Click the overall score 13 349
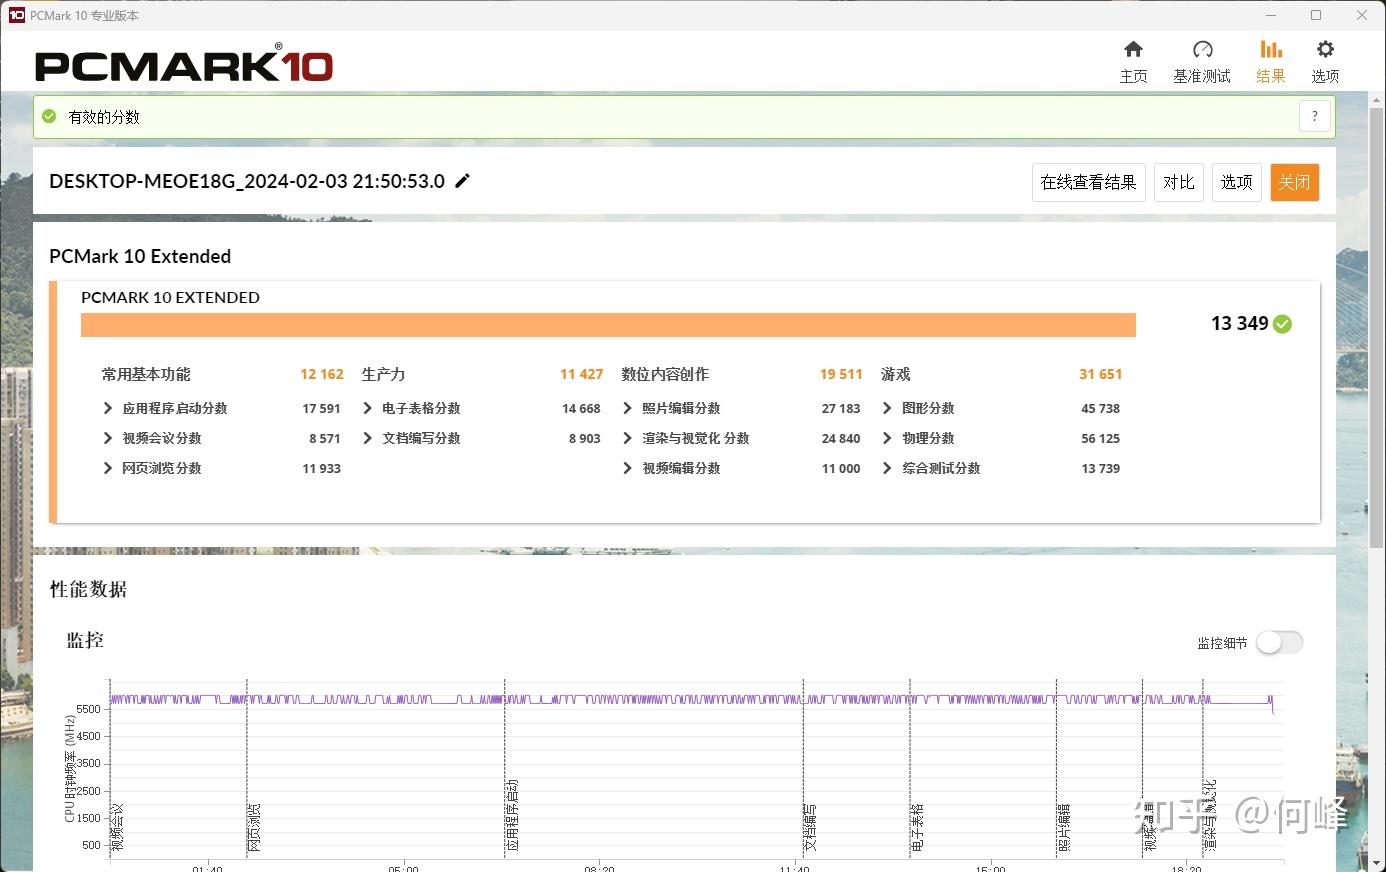The width and height of the screenshot is (1386, 872). point(1239,323)
